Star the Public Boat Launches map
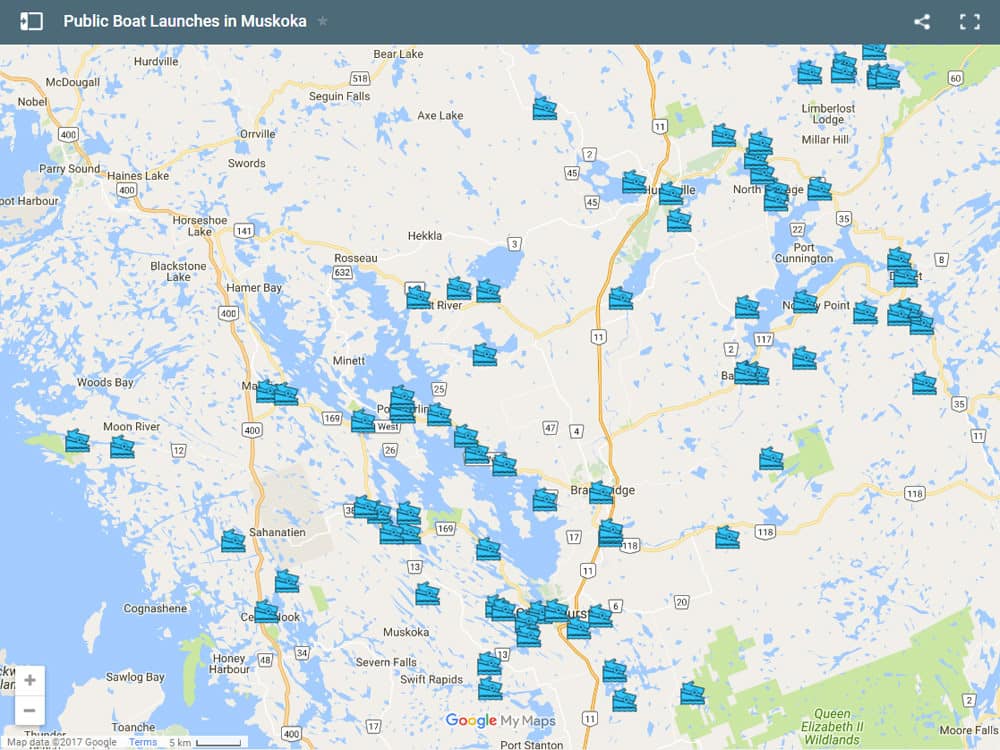Image resolution: width=1000 pixels, height=750 pixels. point(322,21)
